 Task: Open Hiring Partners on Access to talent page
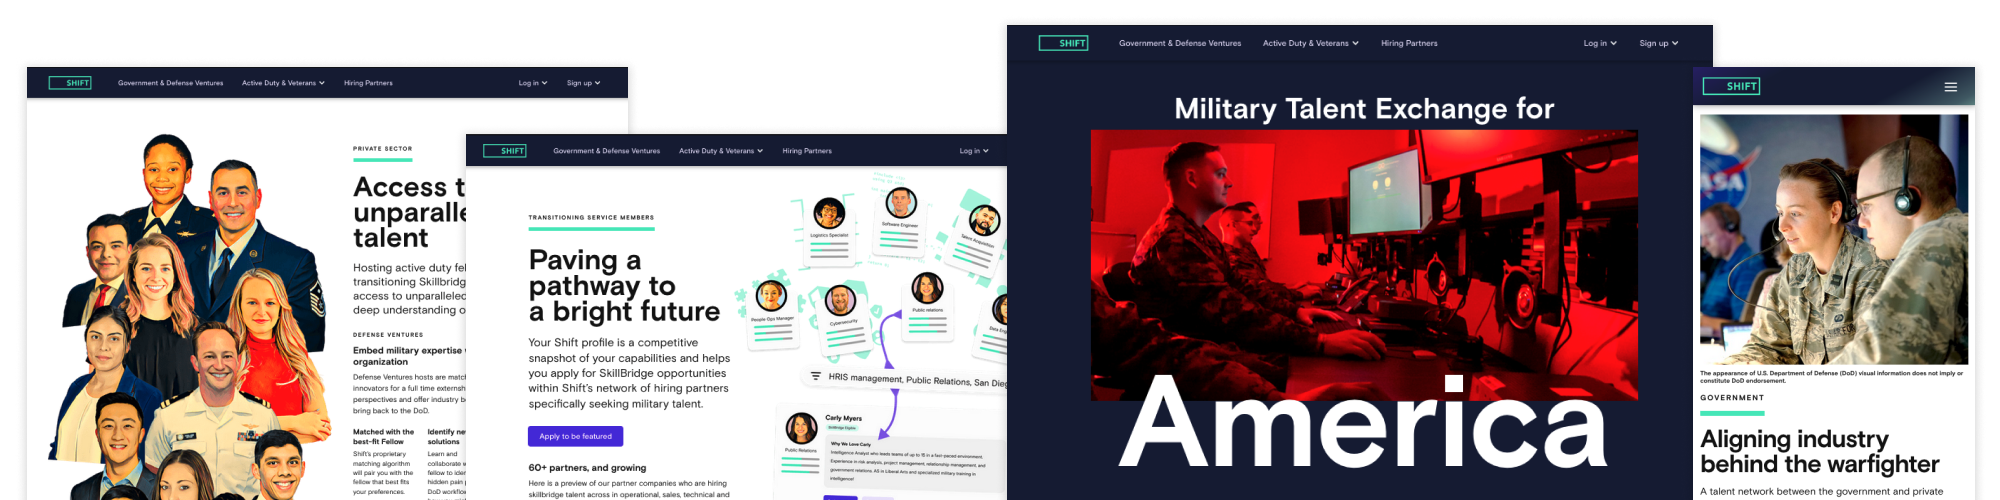368,83
